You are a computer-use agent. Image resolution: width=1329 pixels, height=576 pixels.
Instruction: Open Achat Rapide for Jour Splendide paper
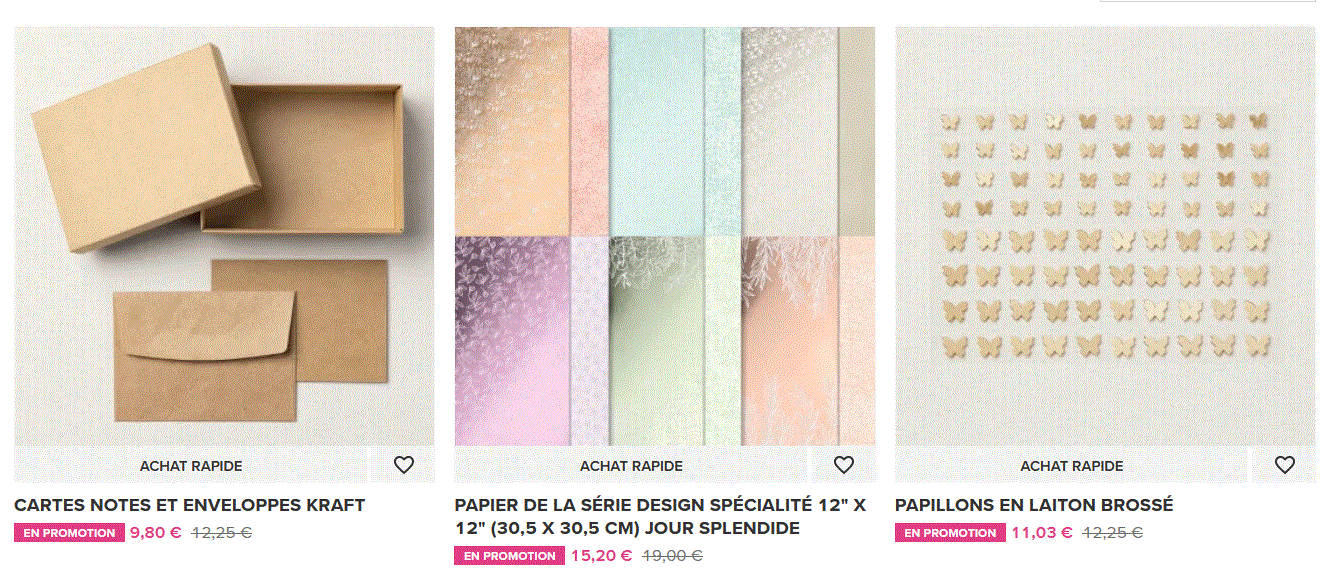coord(631,466)
